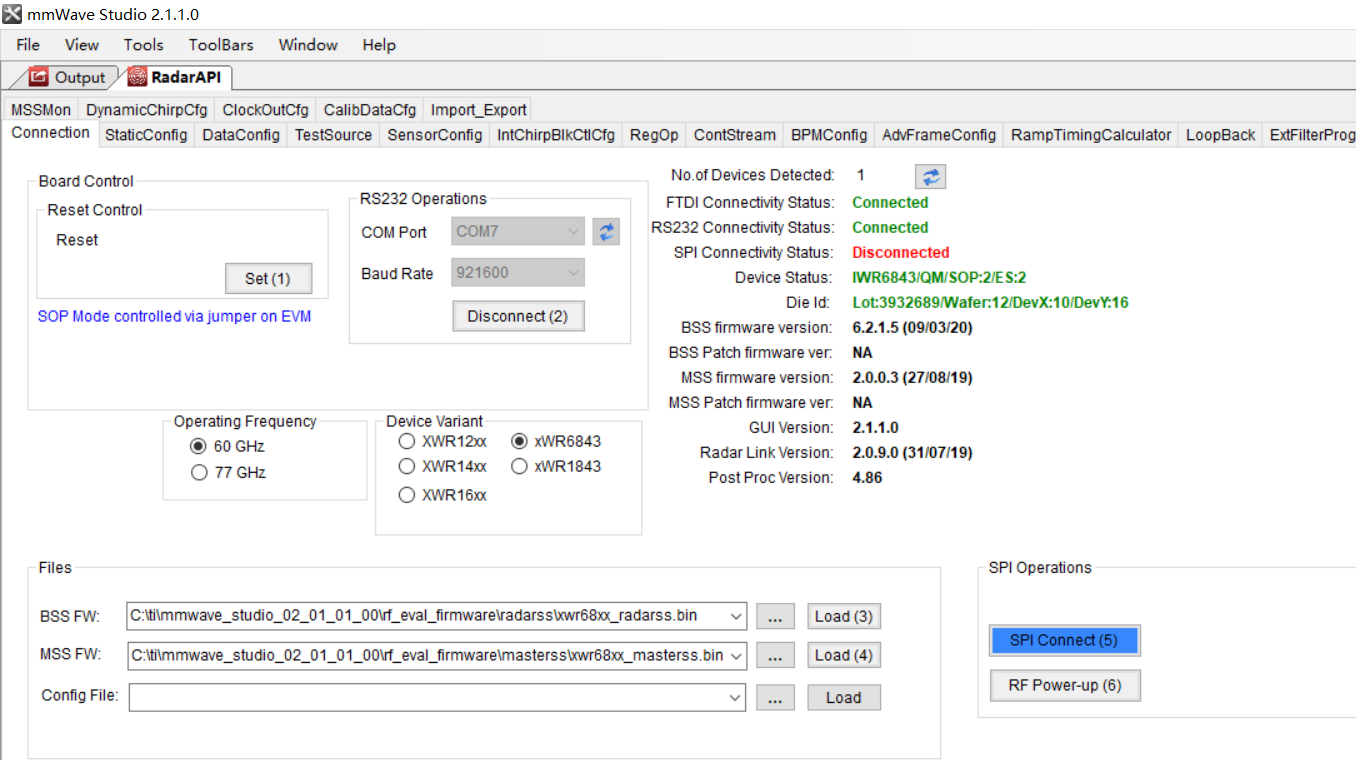The width and height of the screenshot is (1356, 760).
Task: Open the Baud Rate dropdown
Action: 518,273
